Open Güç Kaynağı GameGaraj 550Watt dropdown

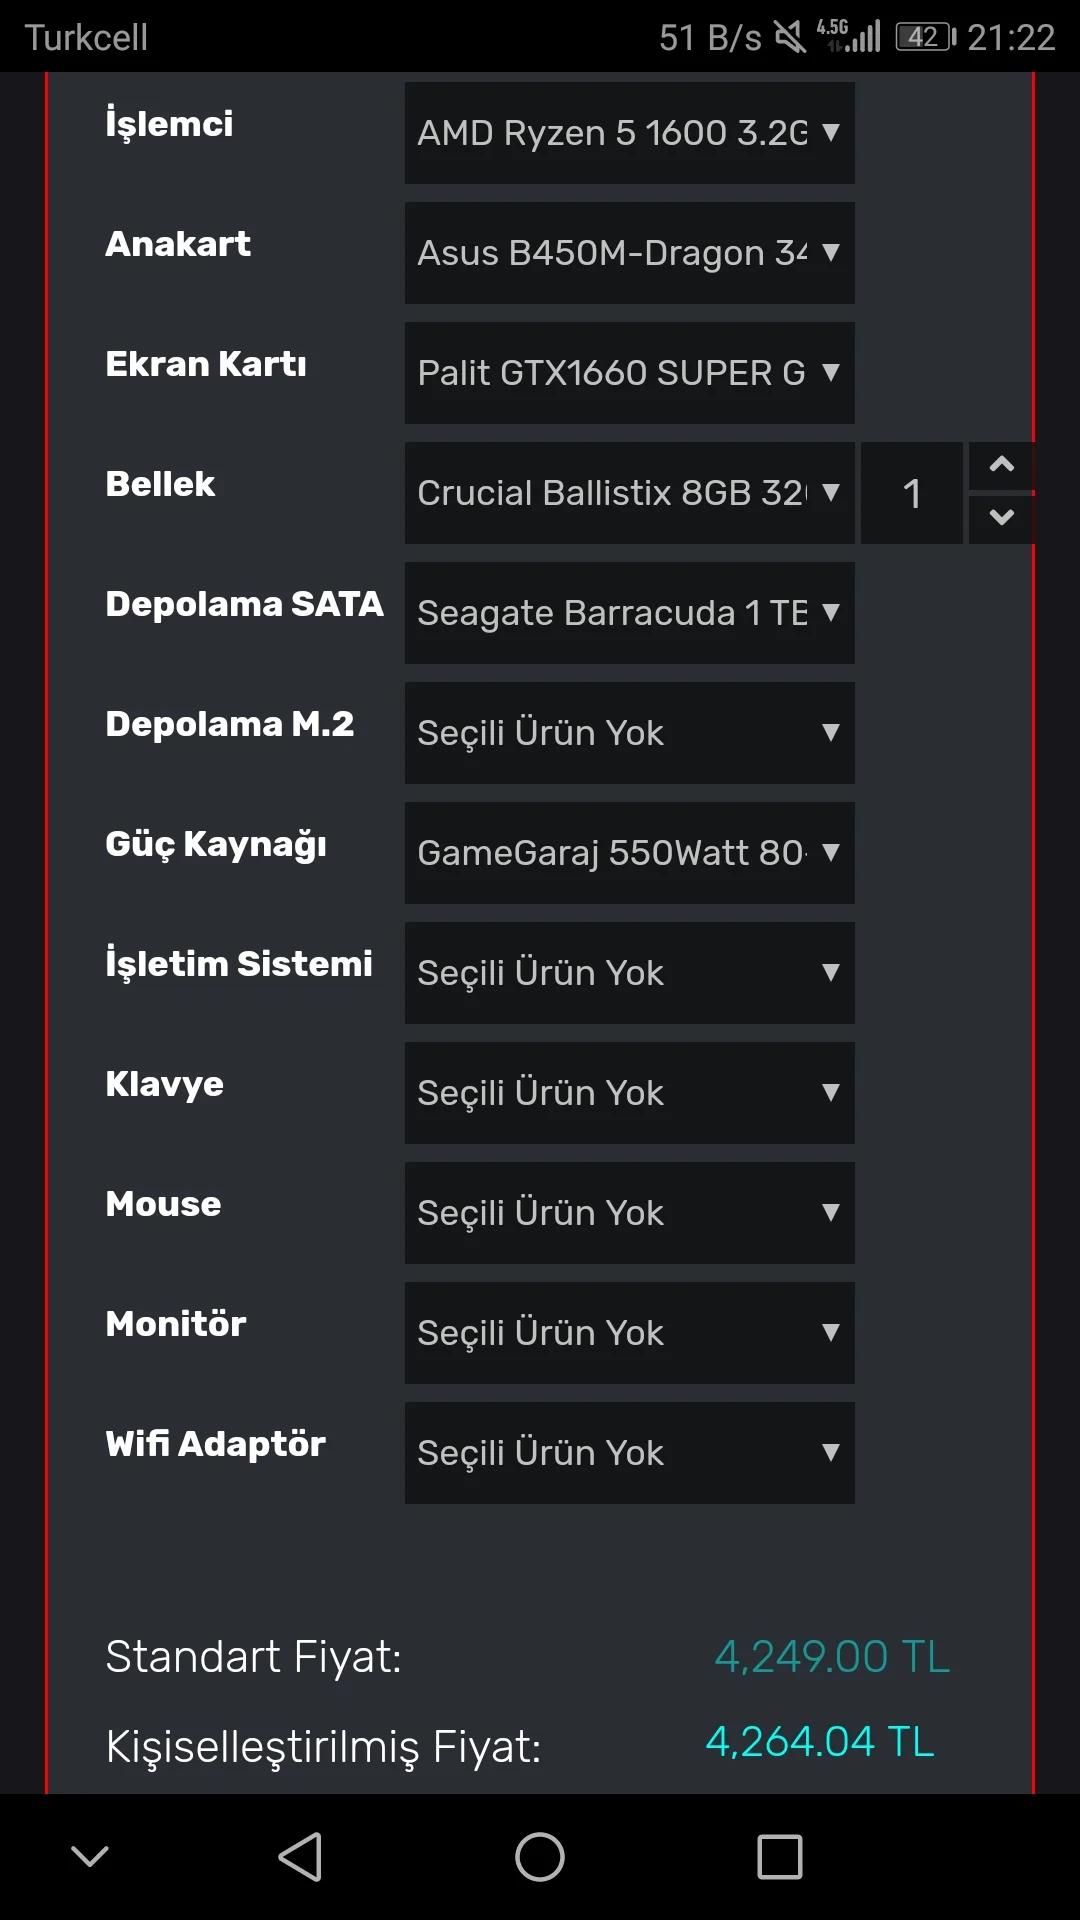(x=629, y=853)
